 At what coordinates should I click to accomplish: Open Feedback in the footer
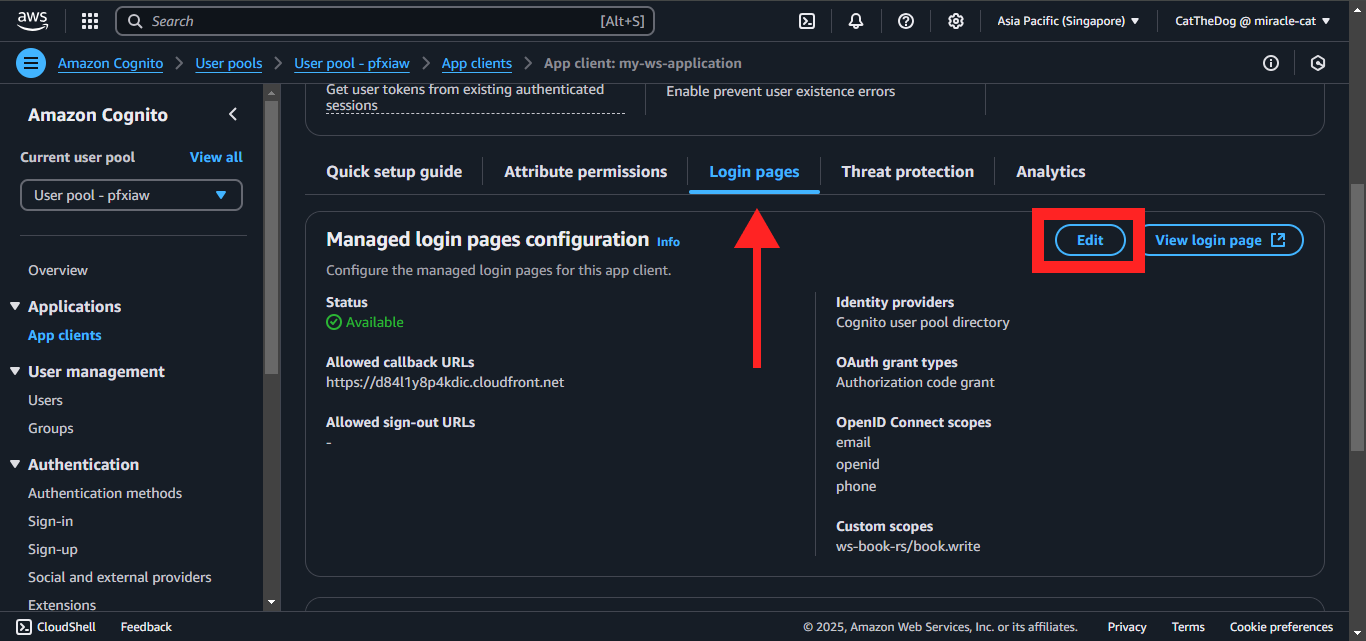click(146, 627)
